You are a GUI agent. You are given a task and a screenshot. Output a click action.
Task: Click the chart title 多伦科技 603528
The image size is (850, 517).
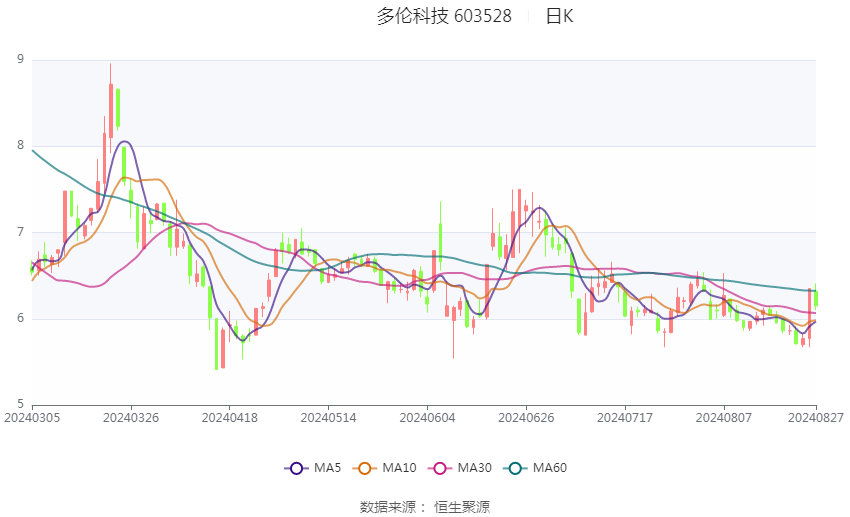coord(444,16)
